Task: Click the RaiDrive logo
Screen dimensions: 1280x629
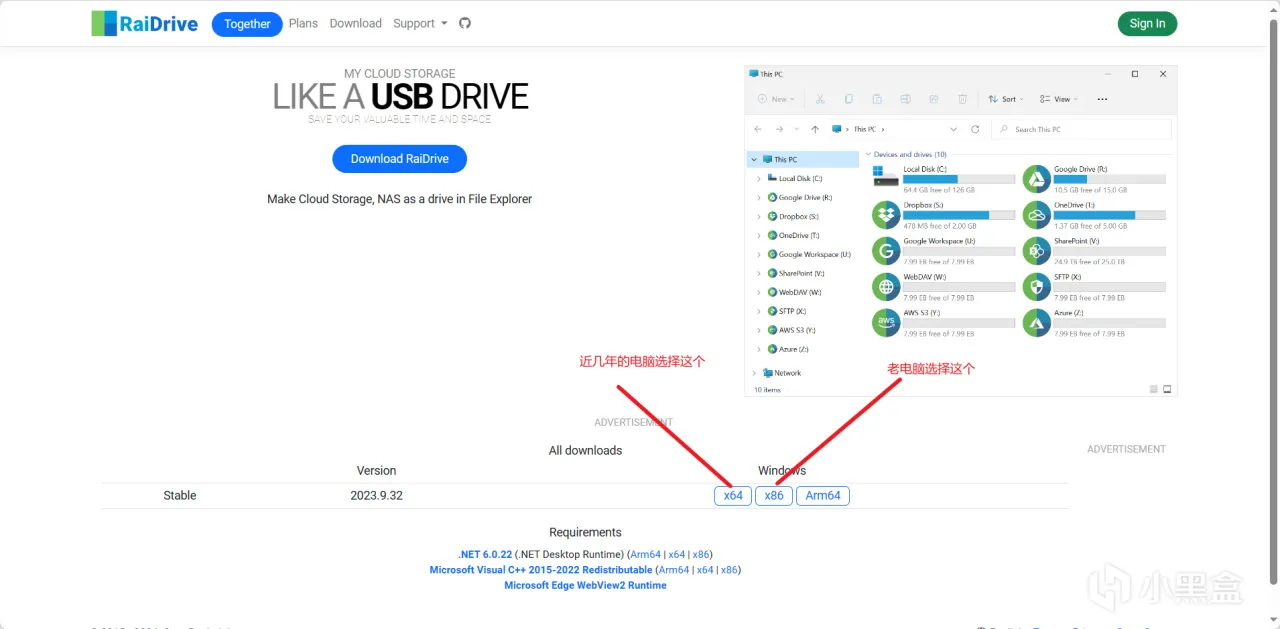Action: click(x=145, y=24)
